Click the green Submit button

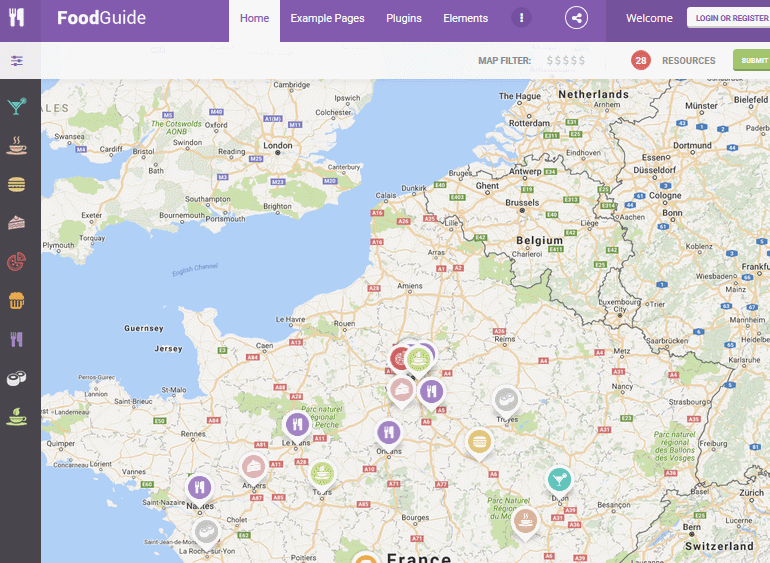point(752,60)
